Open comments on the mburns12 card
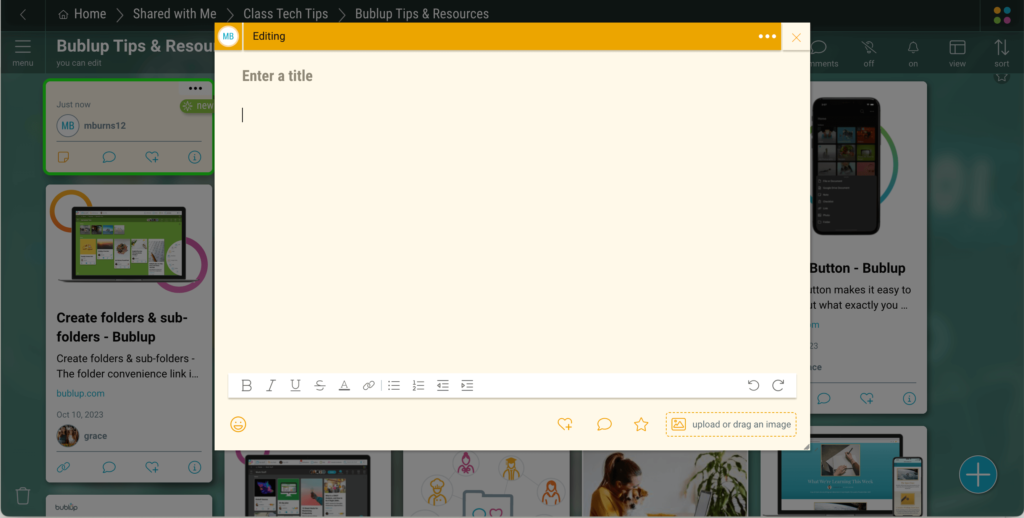 point(109,157)
